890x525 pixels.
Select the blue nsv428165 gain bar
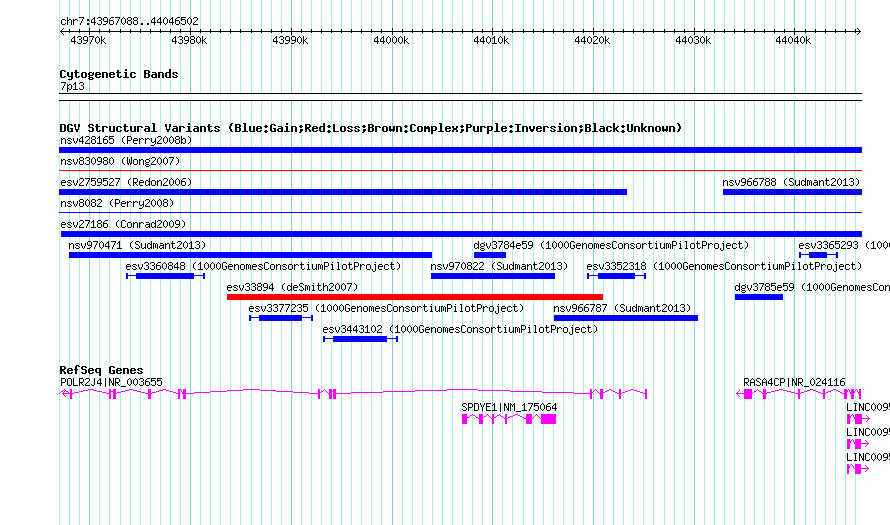coord(460,150)
